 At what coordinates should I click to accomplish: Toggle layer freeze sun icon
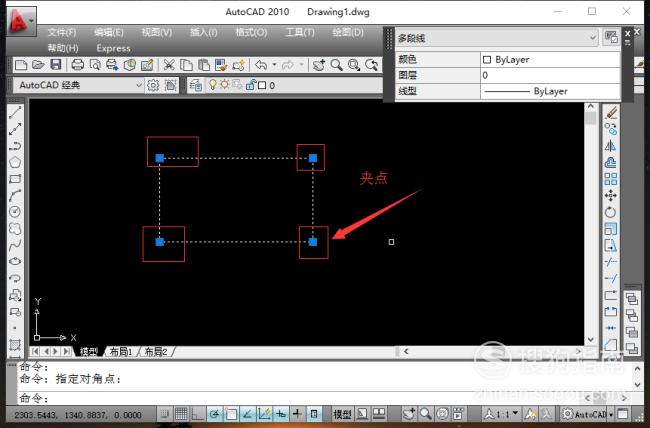(x=225, y=85)
